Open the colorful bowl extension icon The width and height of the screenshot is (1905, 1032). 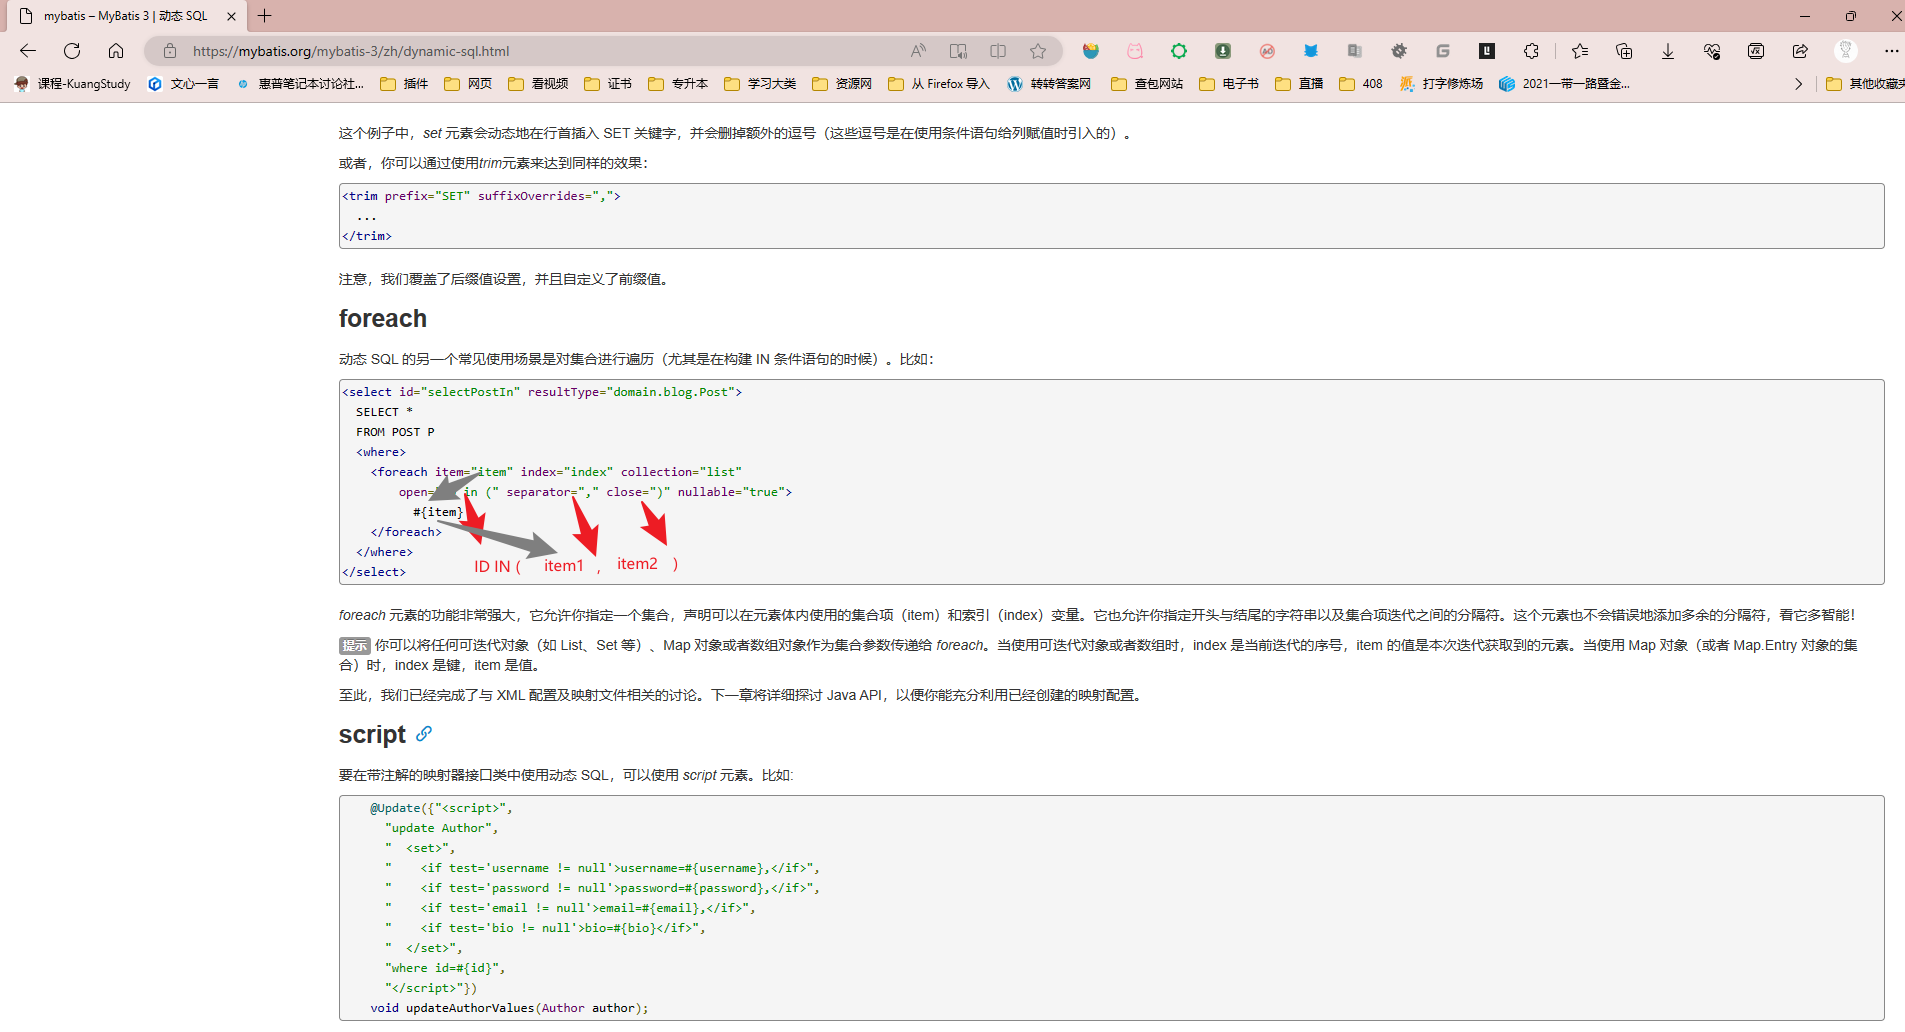click(x=1091, y=51)
